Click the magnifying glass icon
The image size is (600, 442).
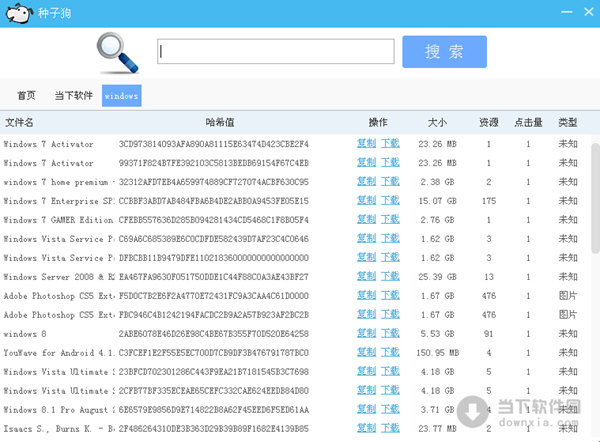click(117, 53)
